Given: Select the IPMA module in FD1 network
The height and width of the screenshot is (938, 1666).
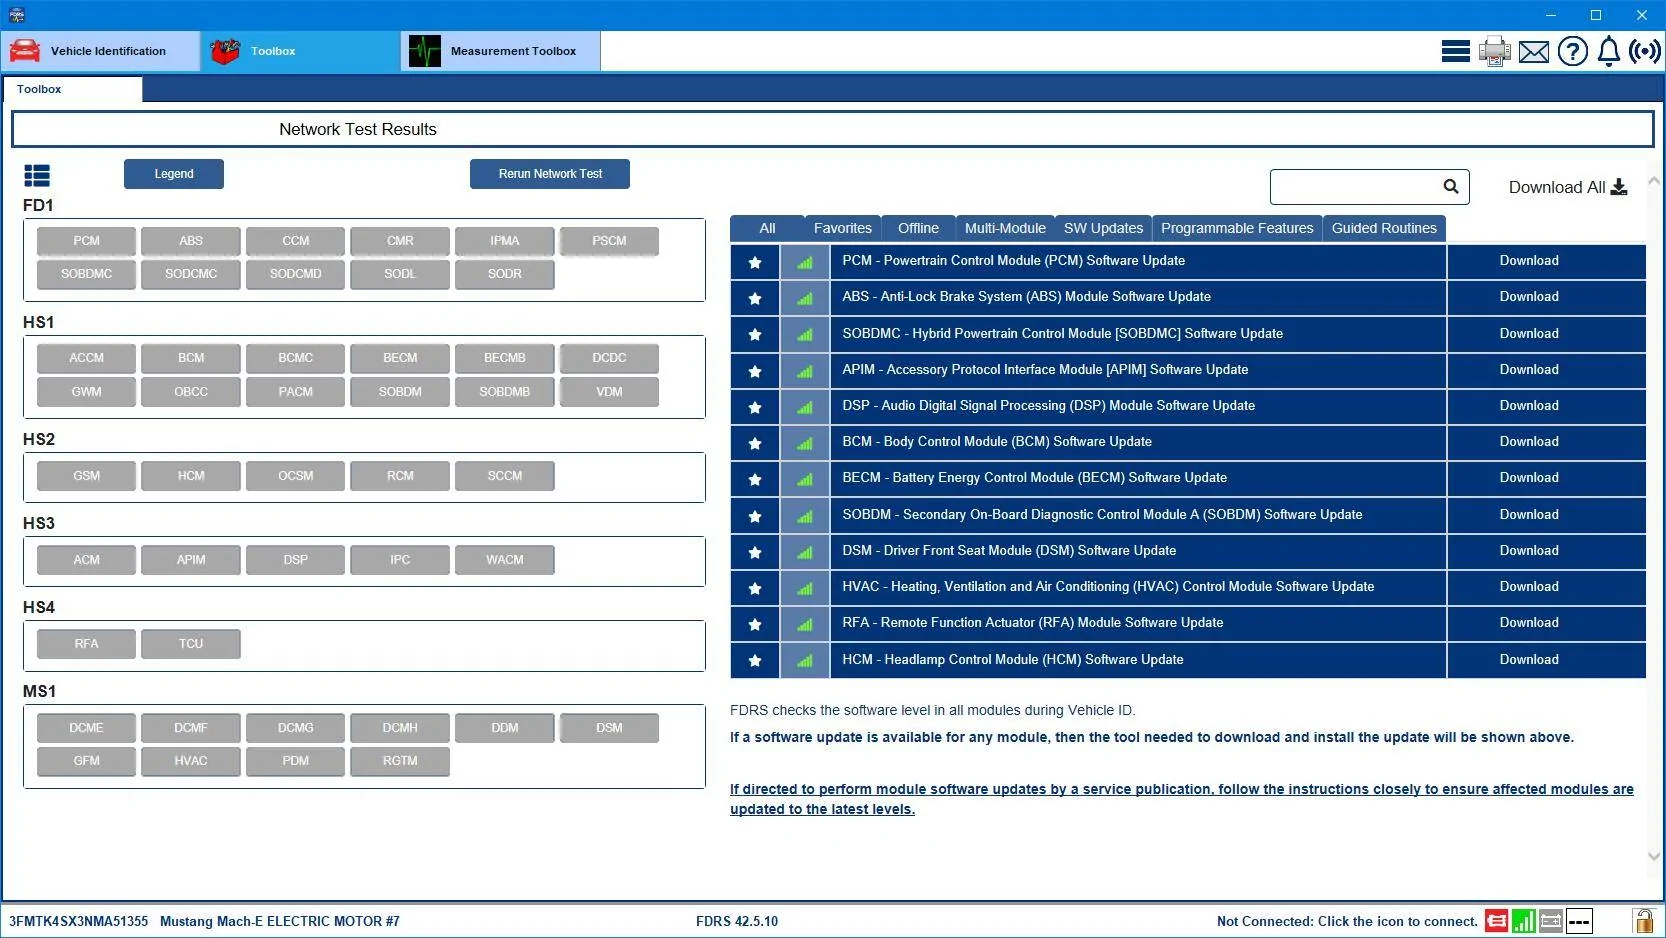Looking at the screenshot, I should [504, 241].
